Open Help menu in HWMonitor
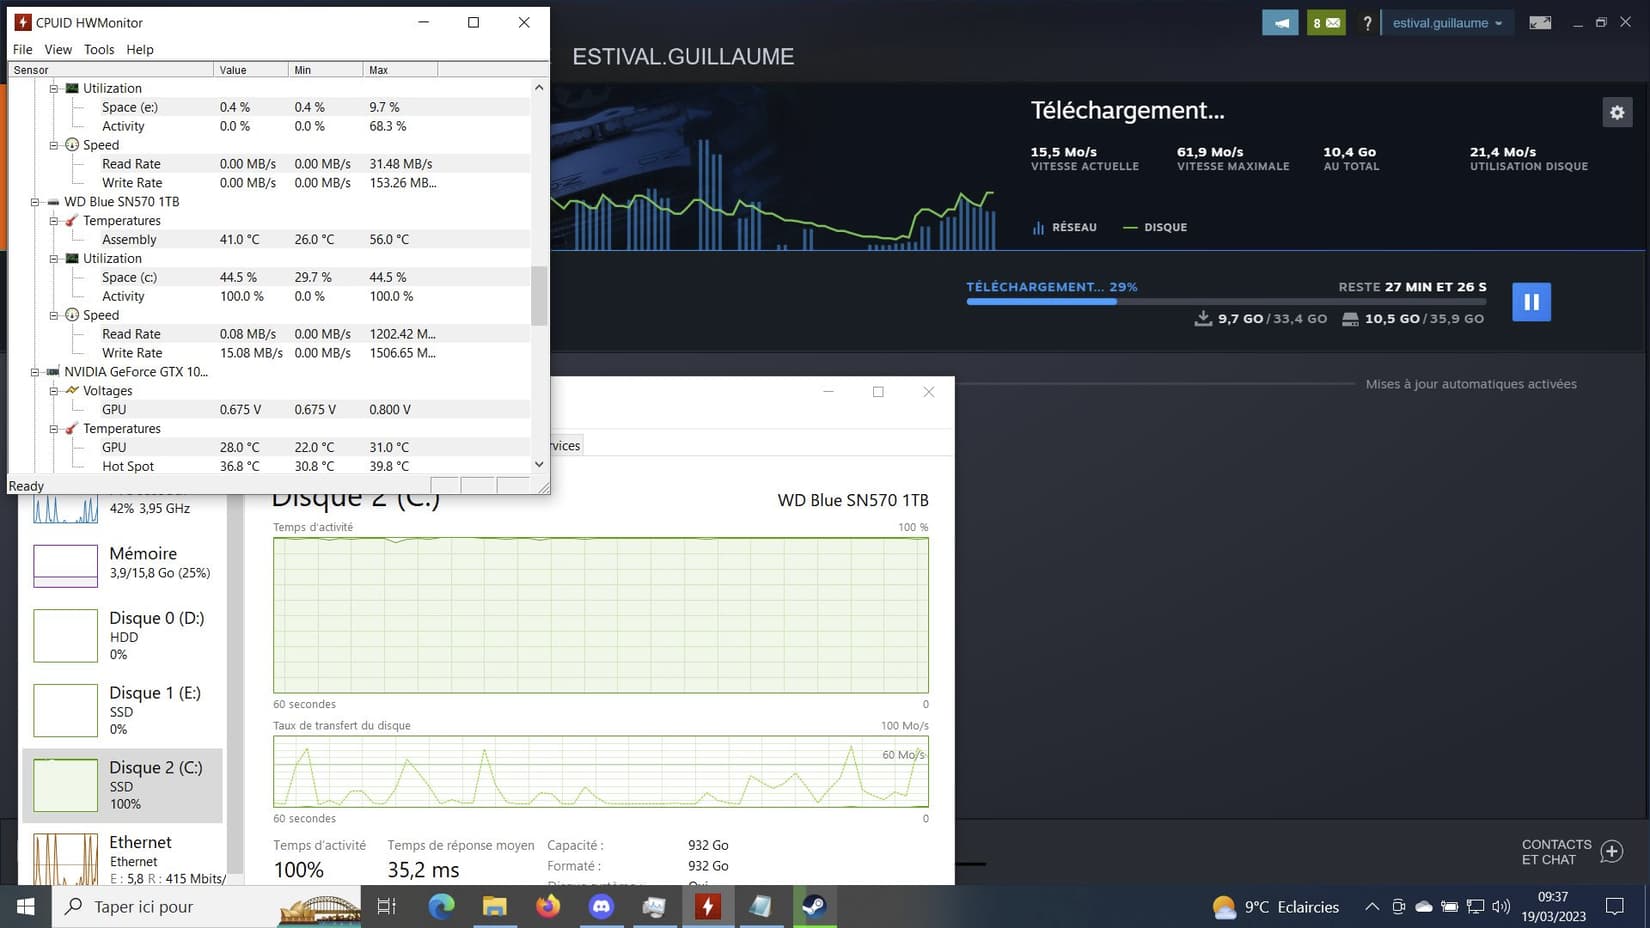The image size is (1650, 928). (140, 49)
